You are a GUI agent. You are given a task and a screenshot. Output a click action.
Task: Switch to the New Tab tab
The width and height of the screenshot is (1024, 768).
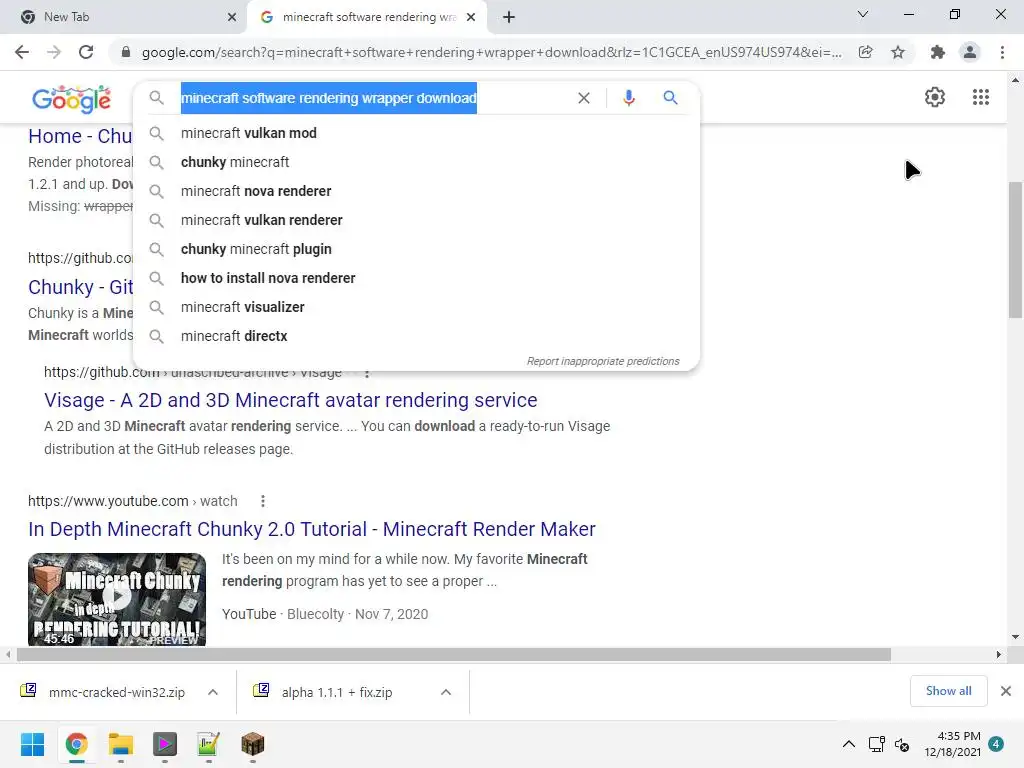click(124, 17)
